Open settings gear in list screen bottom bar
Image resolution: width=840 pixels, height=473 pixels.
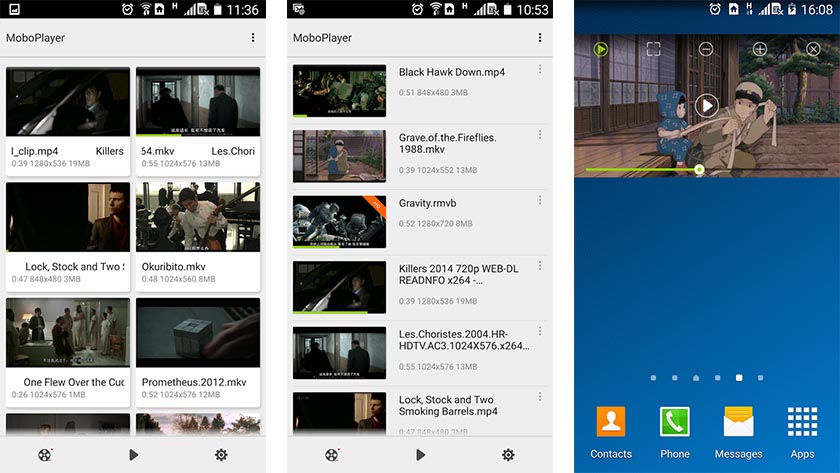point(508,455)
